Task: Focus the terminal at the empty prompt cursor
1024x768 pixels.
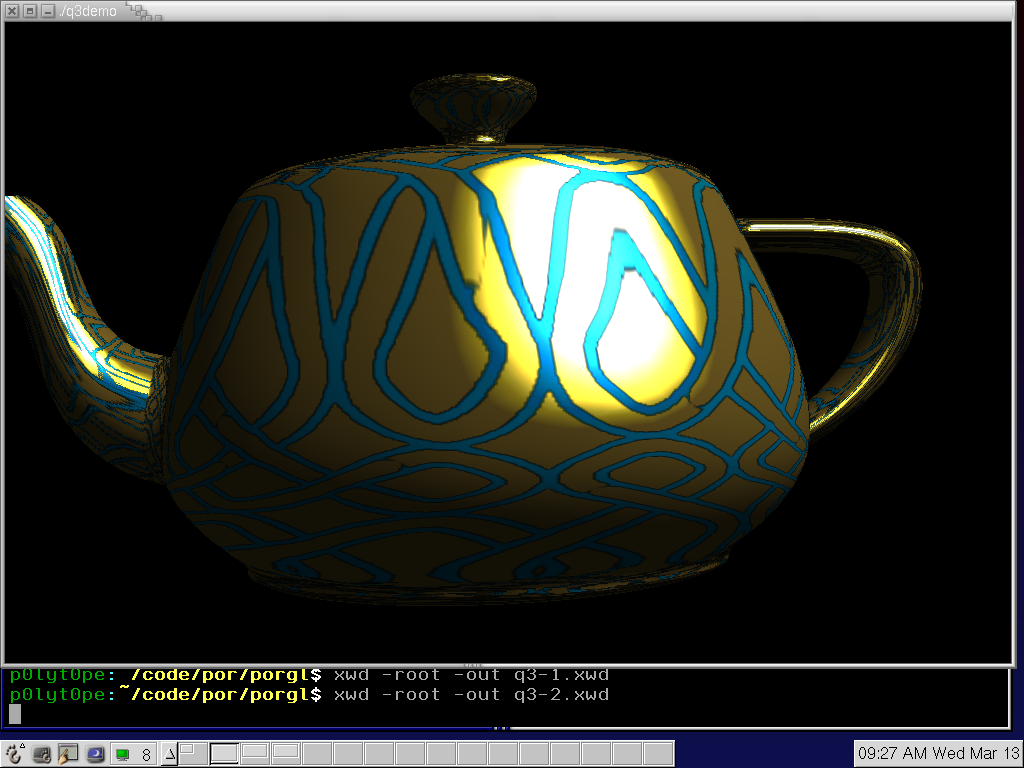Action: click(x=15, y=713)
